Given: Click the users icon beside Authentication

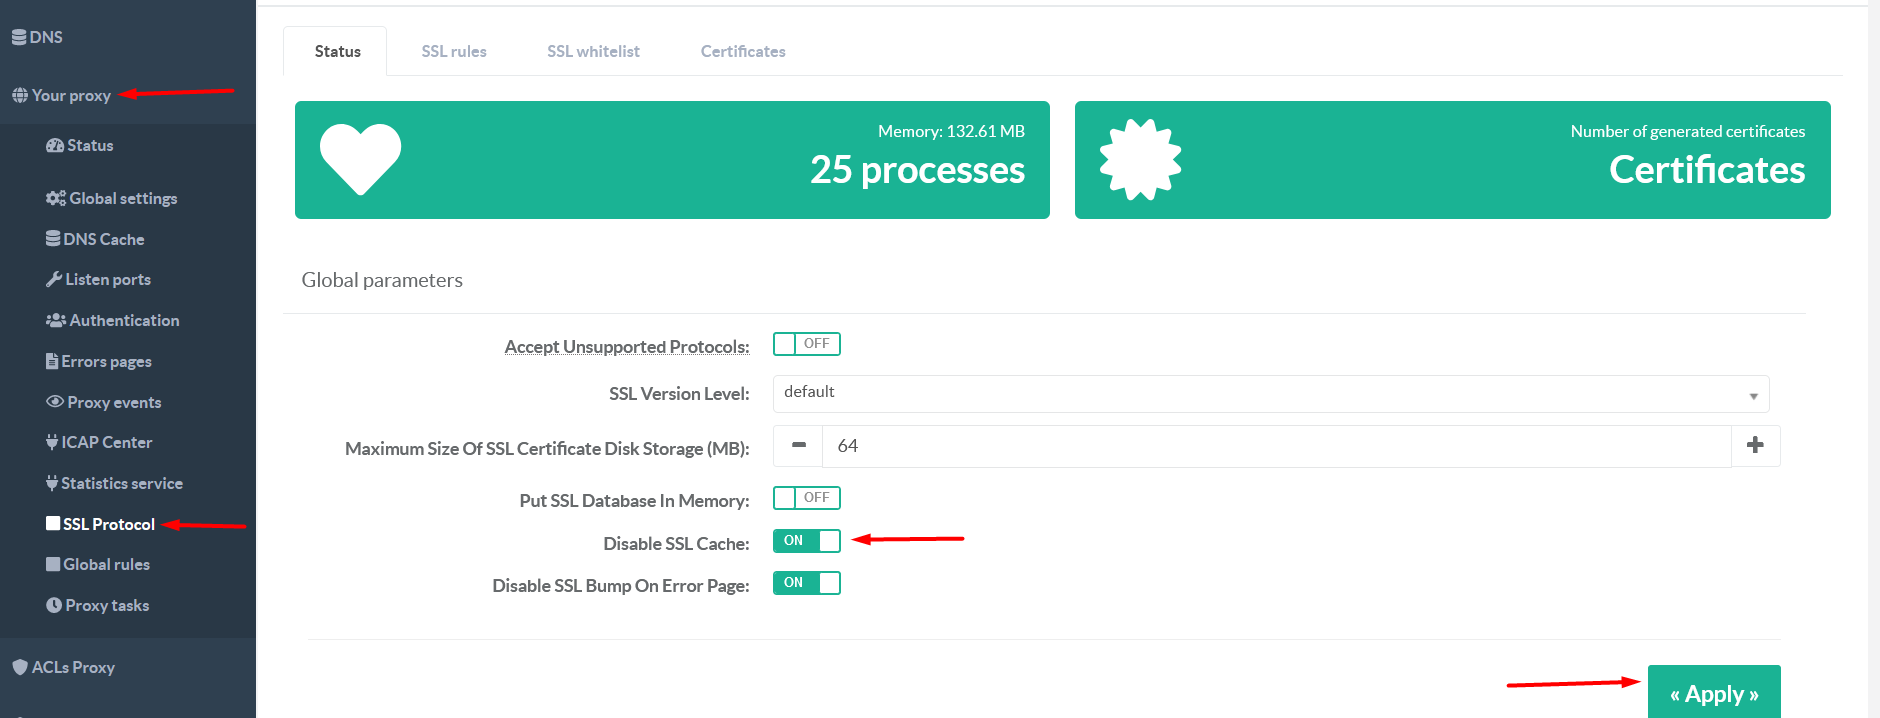Looking at the screenshot, I should point(55,320).
